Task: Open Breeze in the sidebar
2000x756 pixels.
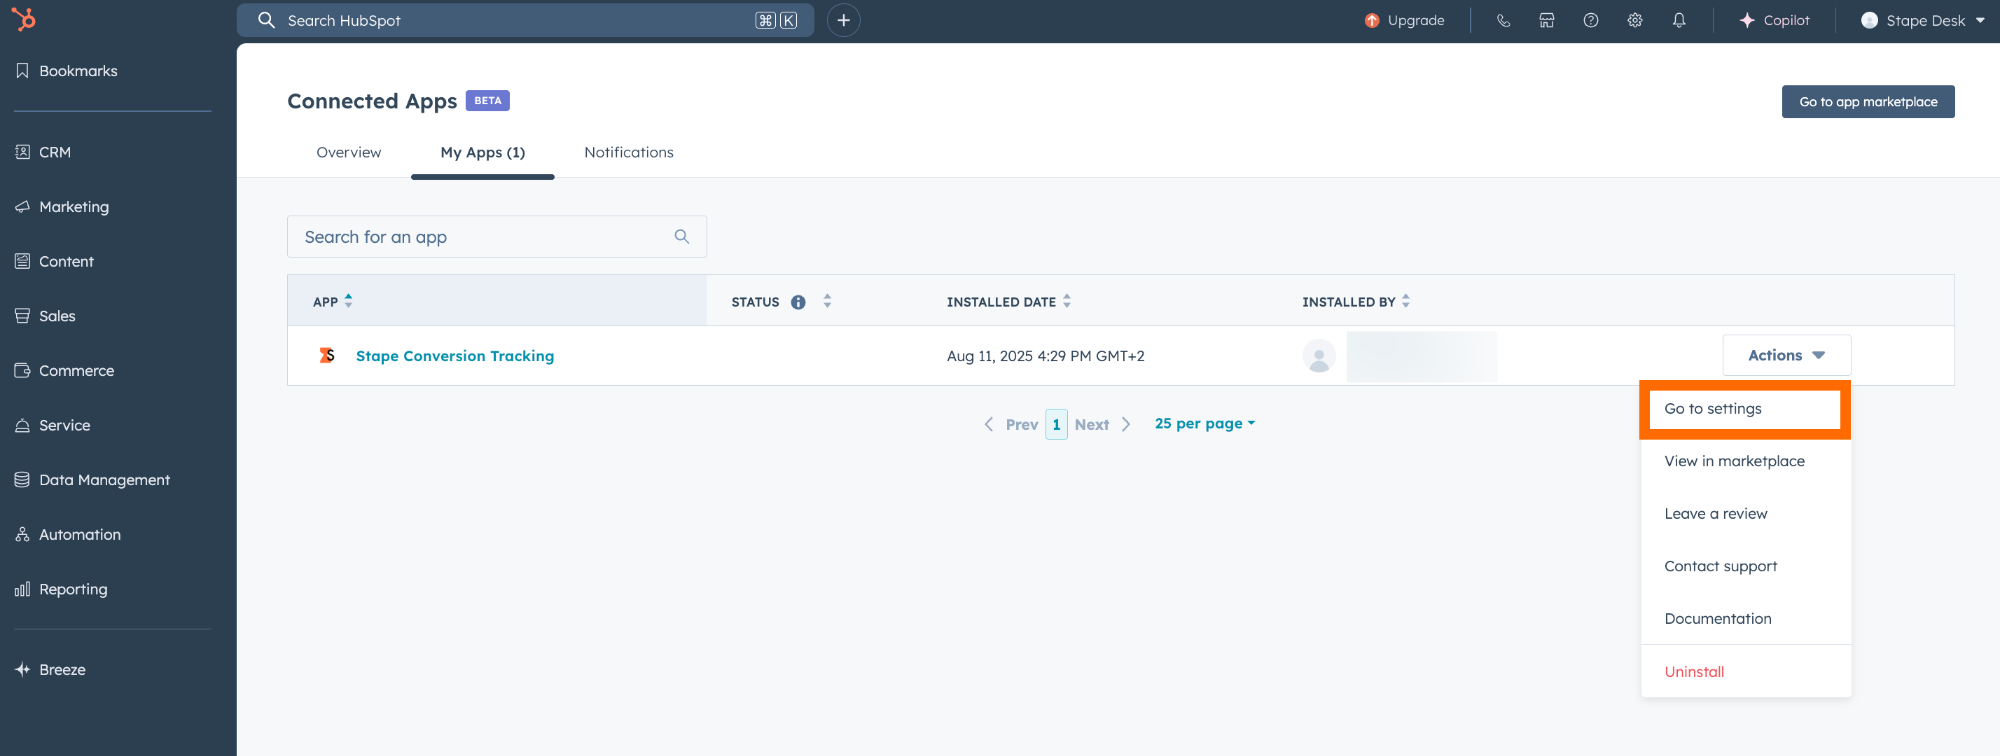Action: coord(50,670)
